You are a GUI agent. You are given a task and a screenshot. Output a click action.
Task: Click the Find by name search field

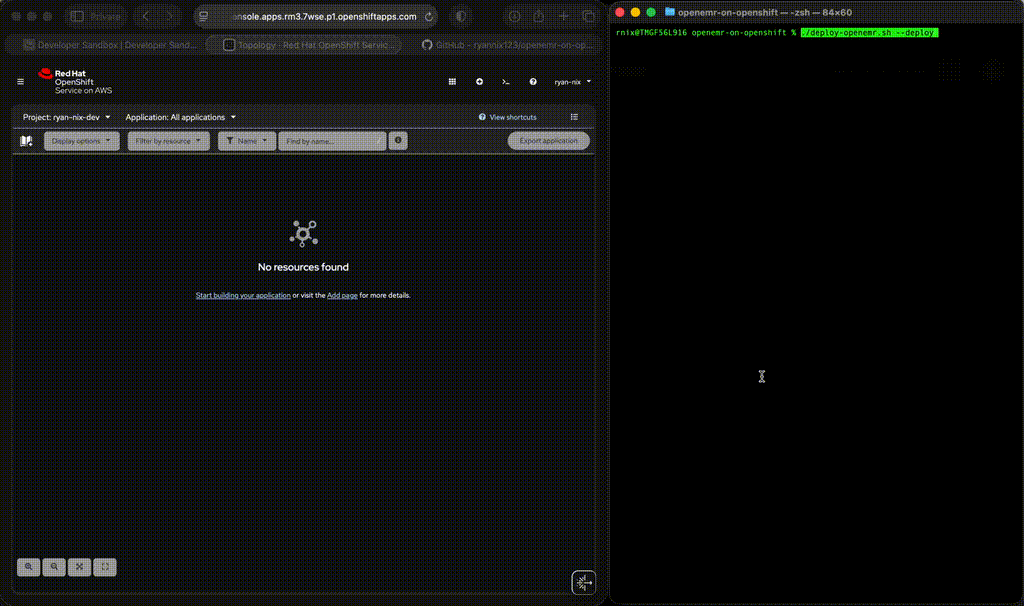click(331, 141)
